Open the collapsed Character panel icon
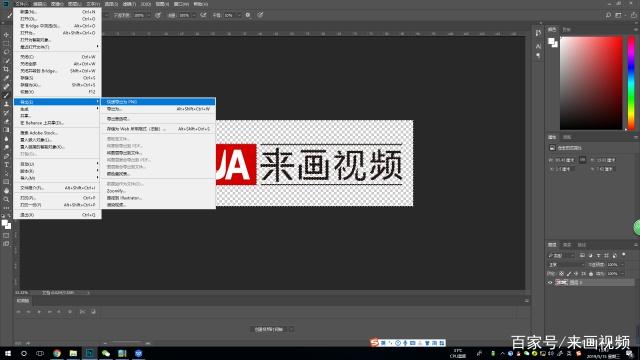The width and height of the screenshot is (640, 360). tap(538, 46)
